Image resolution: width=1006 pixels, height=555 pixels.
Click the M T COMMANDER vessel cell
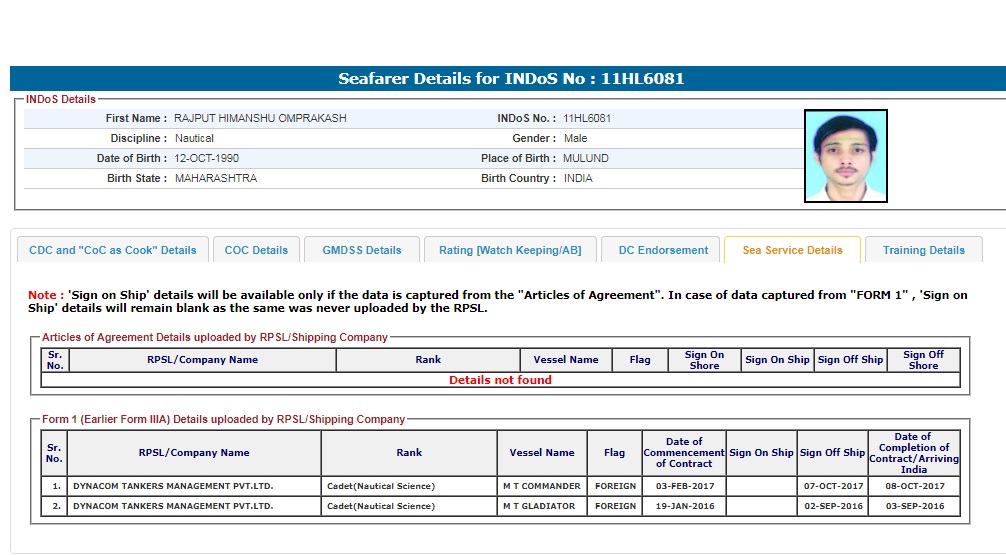(541, 486)
